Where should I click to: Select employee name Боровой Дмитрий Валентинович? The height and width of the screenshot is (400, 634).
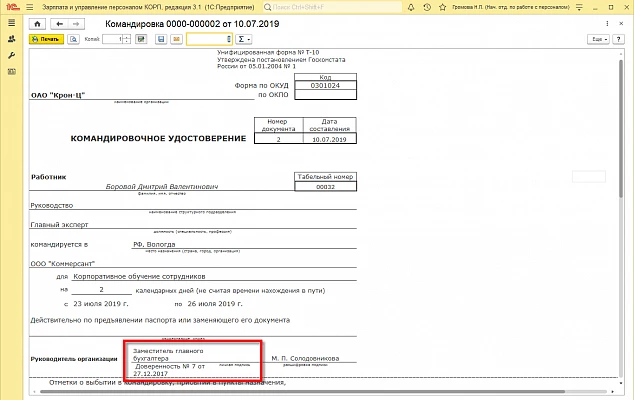click(x=162, y=186)
